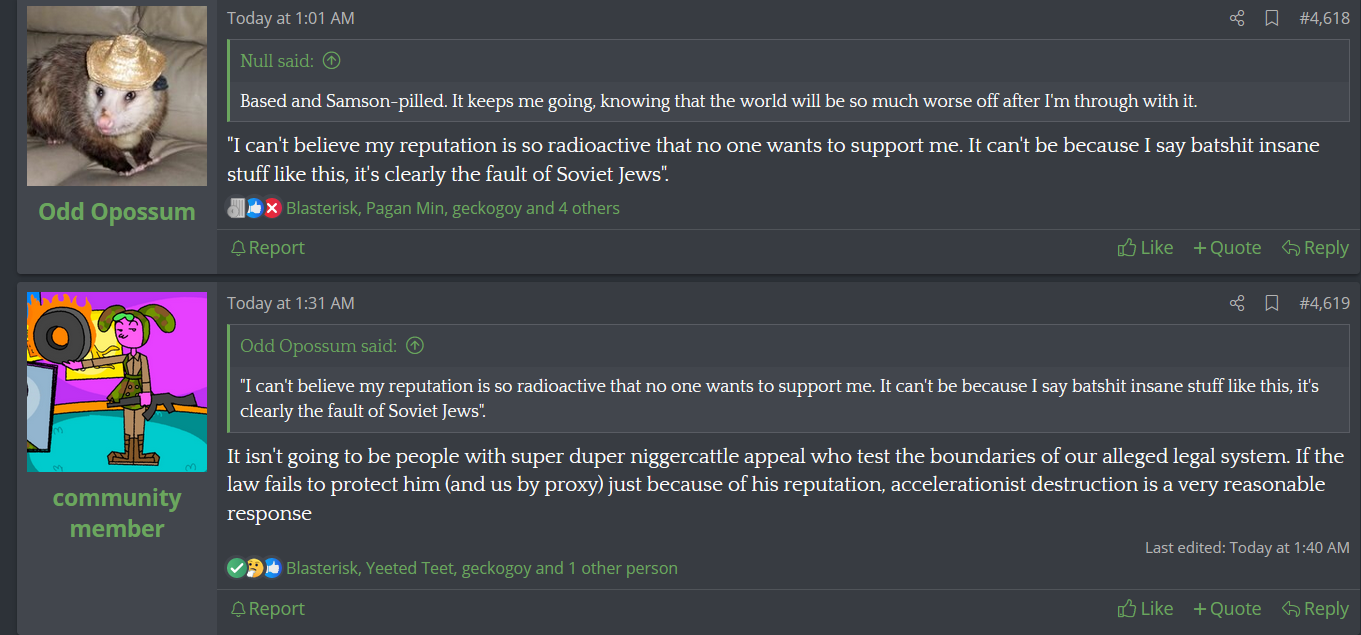This screenshot has height=635, width=1361.
Task: Open Odd Opossum's avatar image
Action: (117, 96)
